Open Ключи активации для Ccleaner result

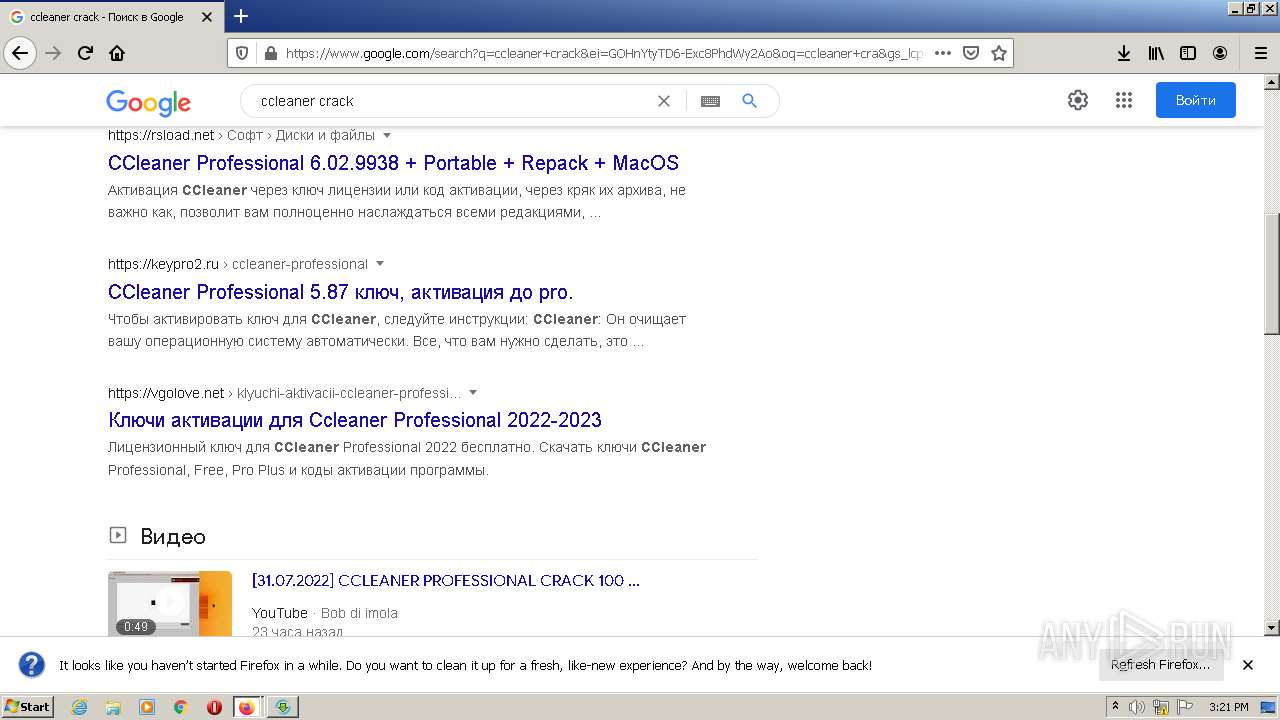(355, 420)
